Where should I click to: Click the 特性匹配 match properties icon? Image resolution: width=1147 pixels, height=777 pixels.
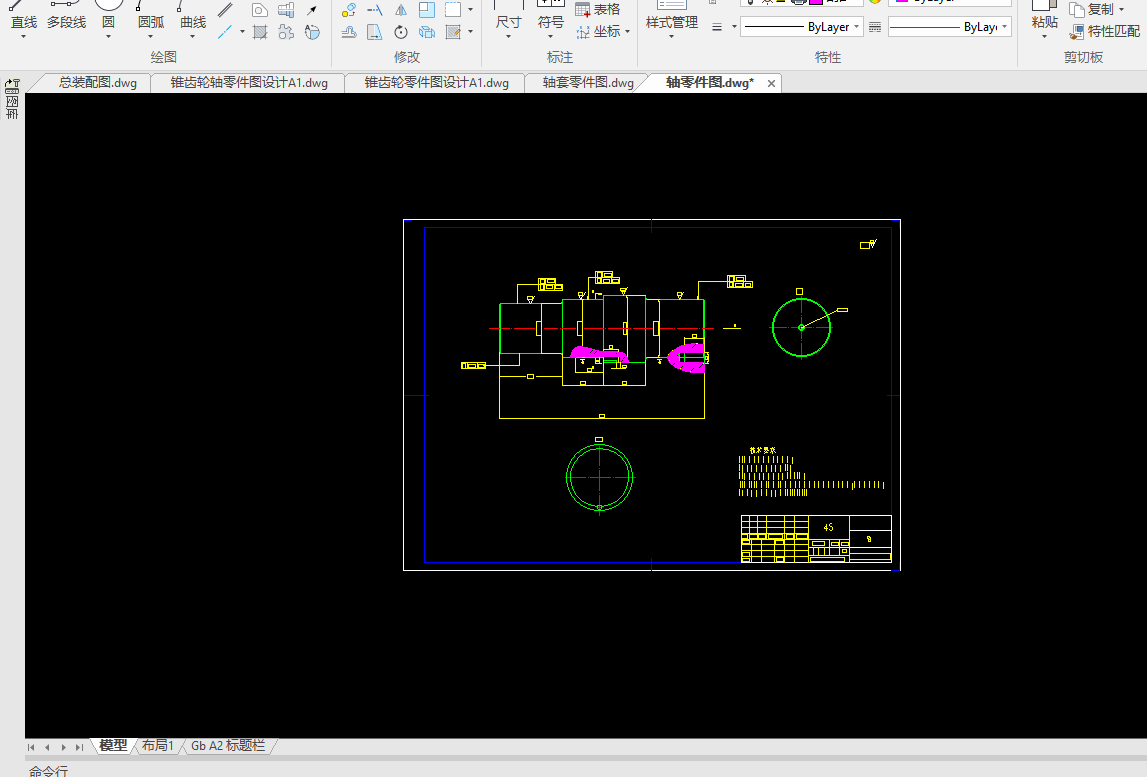[1077, 32]
